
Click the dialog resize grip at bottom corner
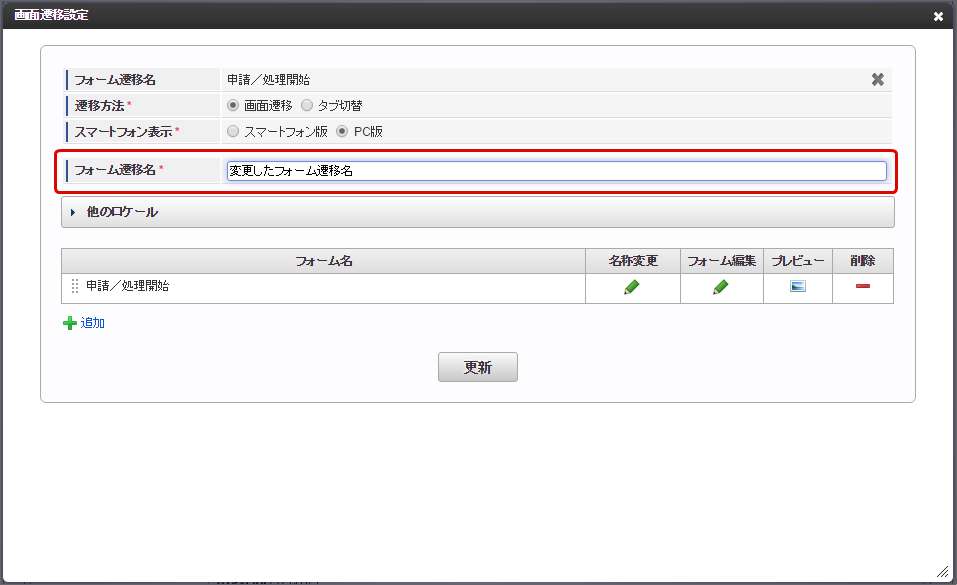tap(943, 572)
